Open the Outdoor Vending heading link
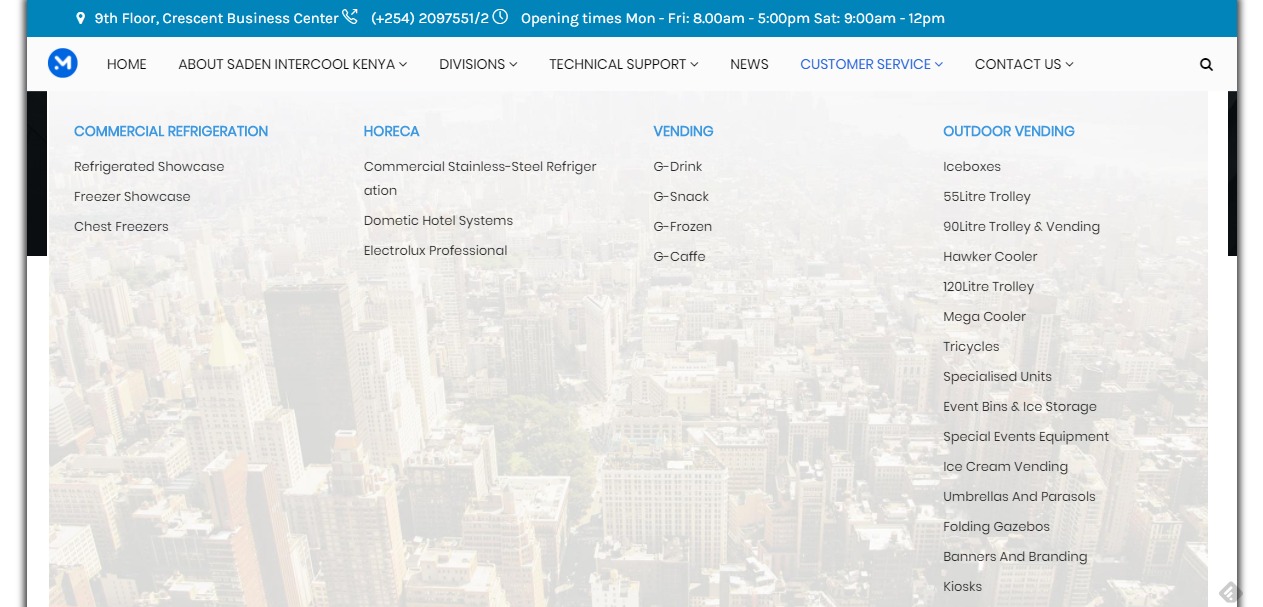This screenshot has height=607, width=1263. [x=1008, y=131]
